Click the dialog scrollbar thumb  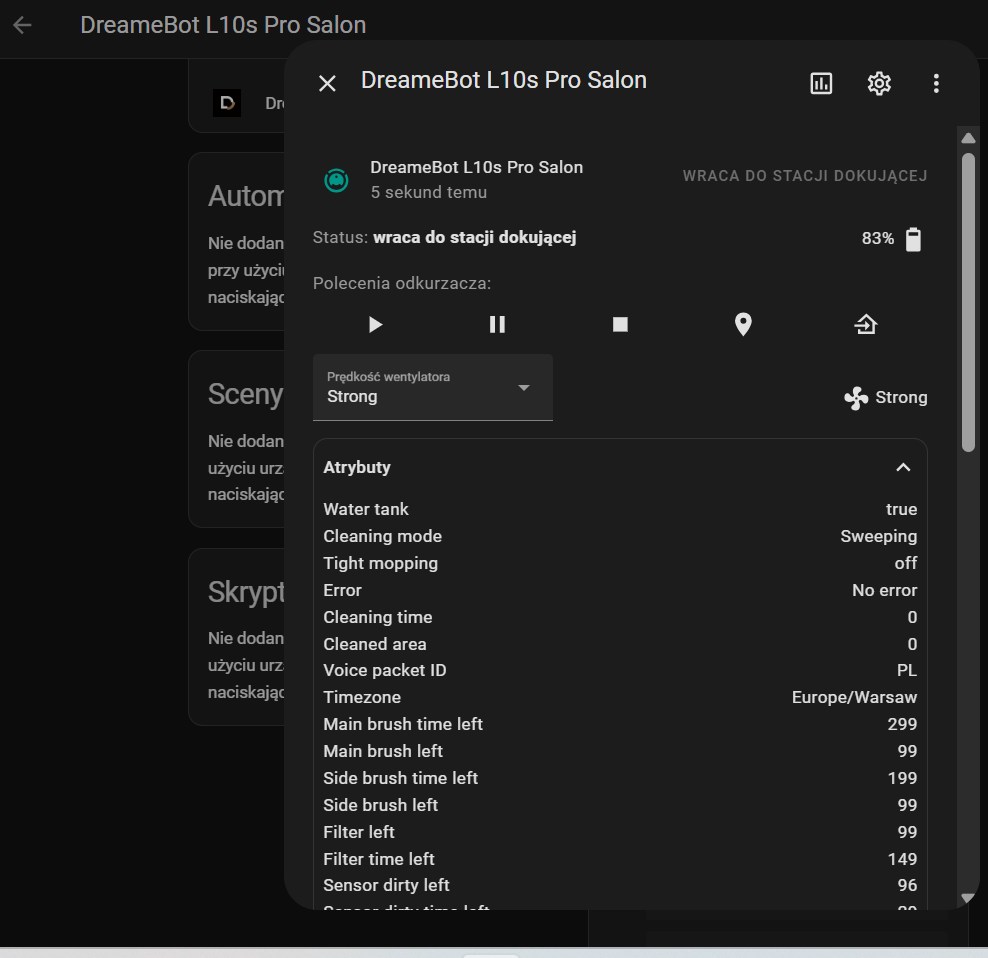pos(968,303)
